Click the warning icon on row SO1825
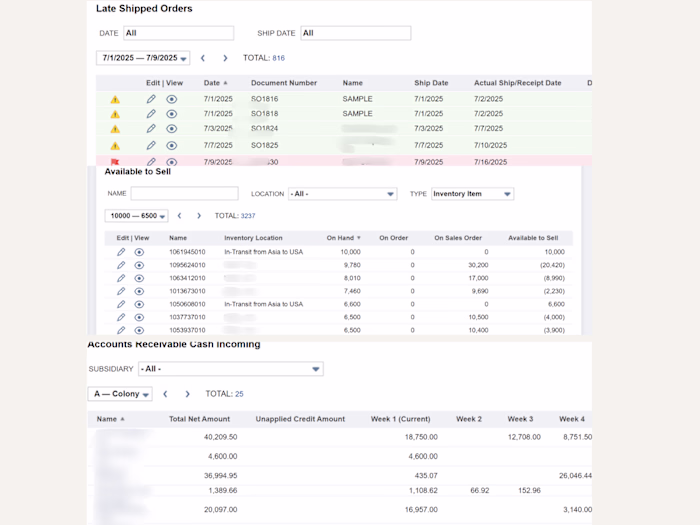The image size is (700, 525). pos(115,146)
